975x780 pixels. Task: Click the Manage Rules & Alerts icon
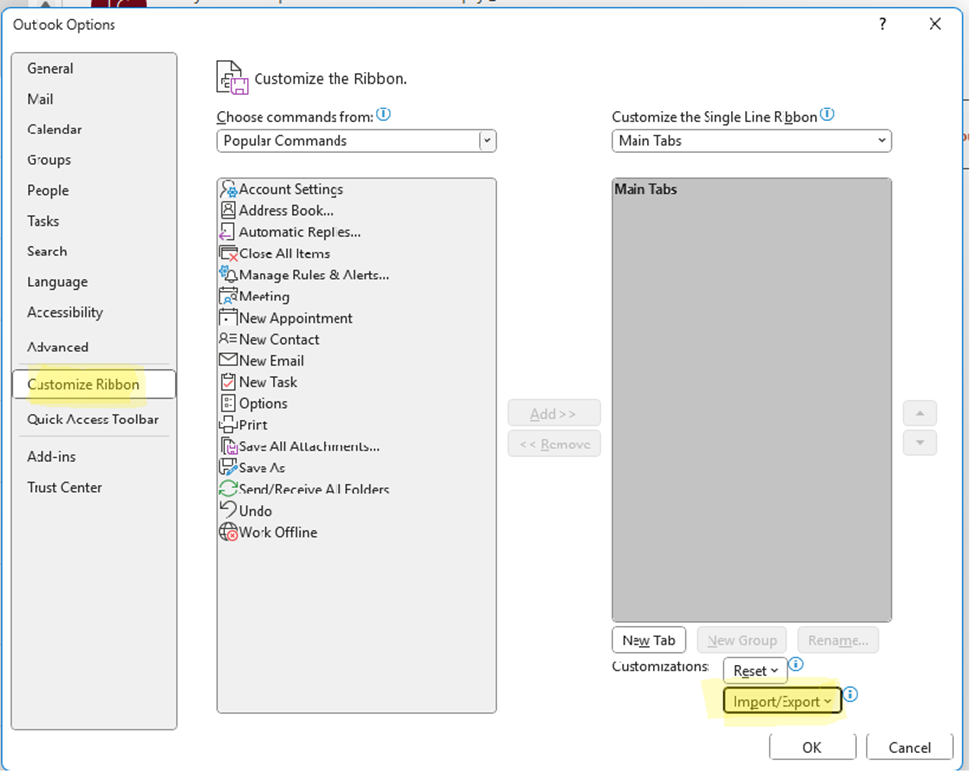pos(227,275)
